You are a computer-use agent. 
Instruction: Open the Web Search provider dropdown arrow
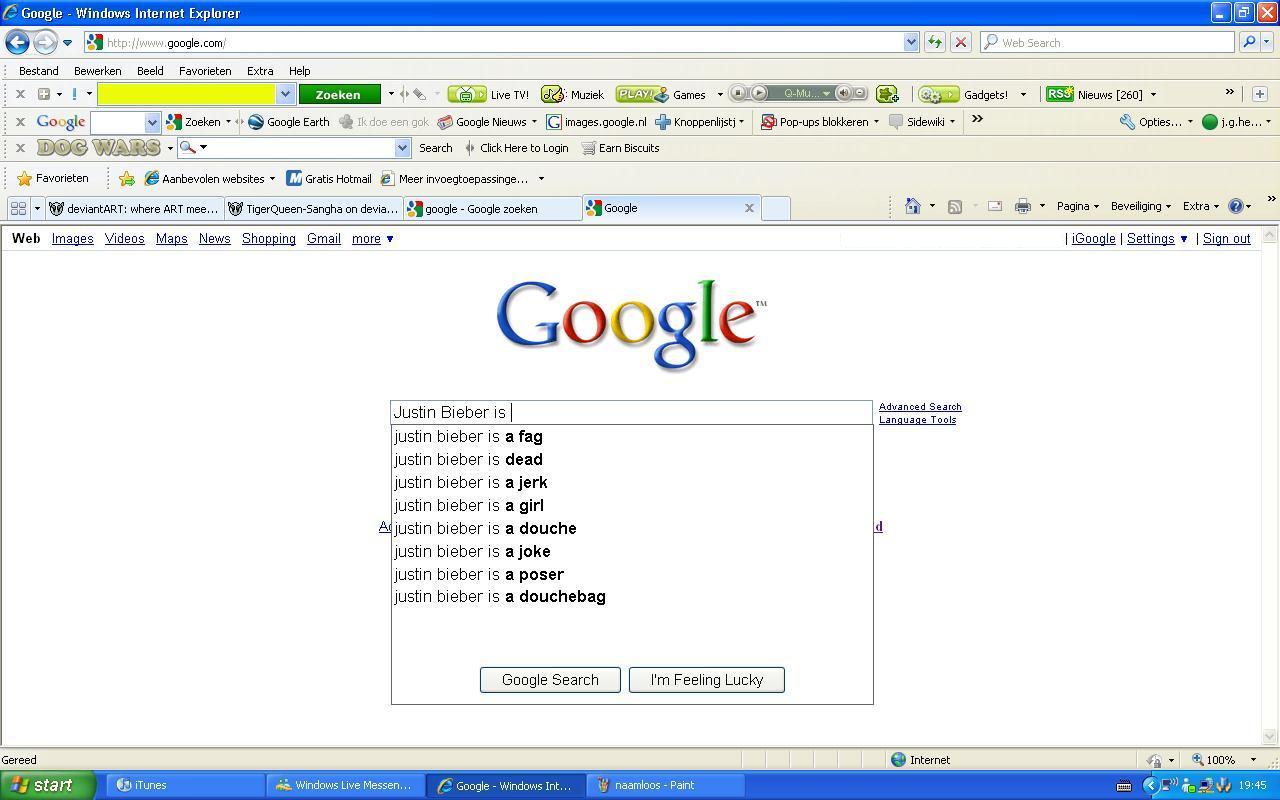pos(1267,42)
